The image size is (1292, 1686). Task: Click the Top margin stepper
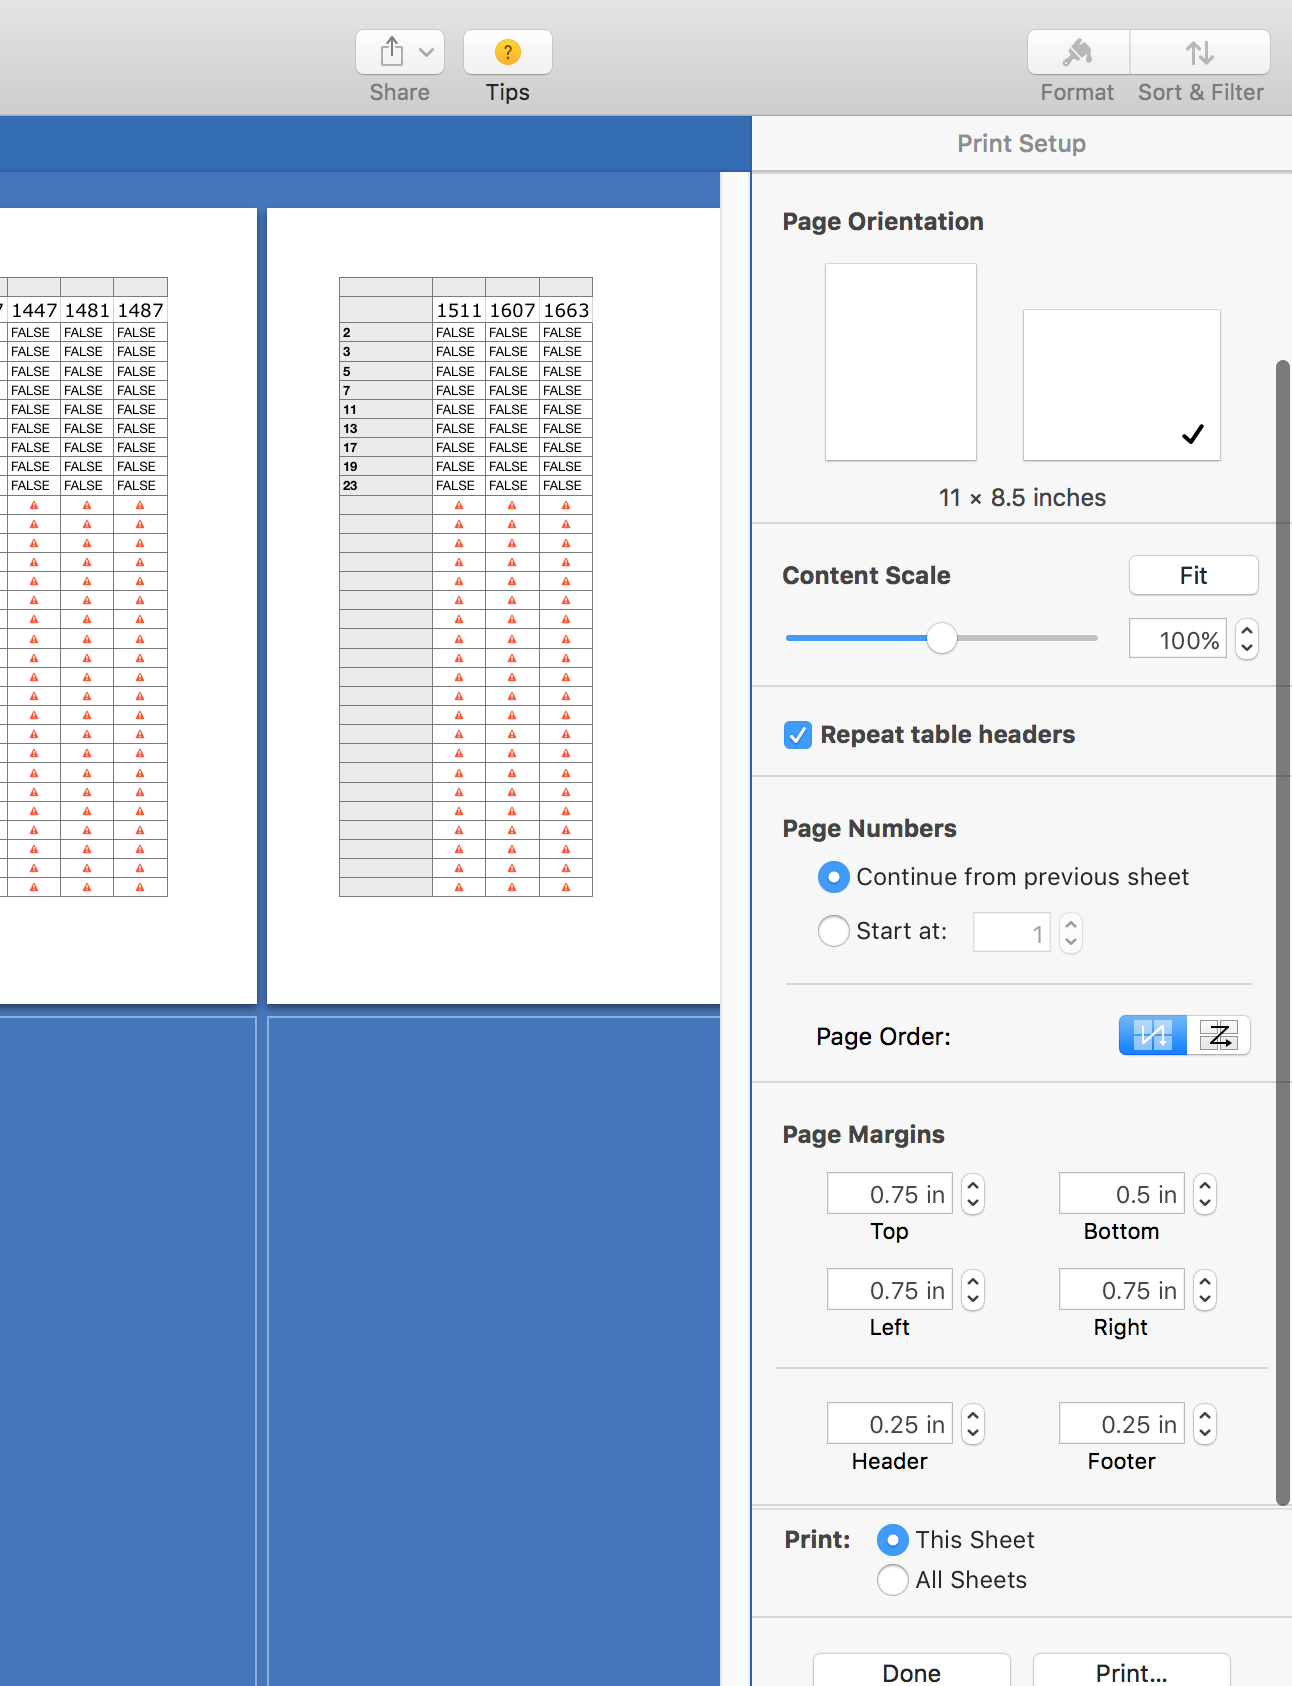click(x=973, y=1194)
